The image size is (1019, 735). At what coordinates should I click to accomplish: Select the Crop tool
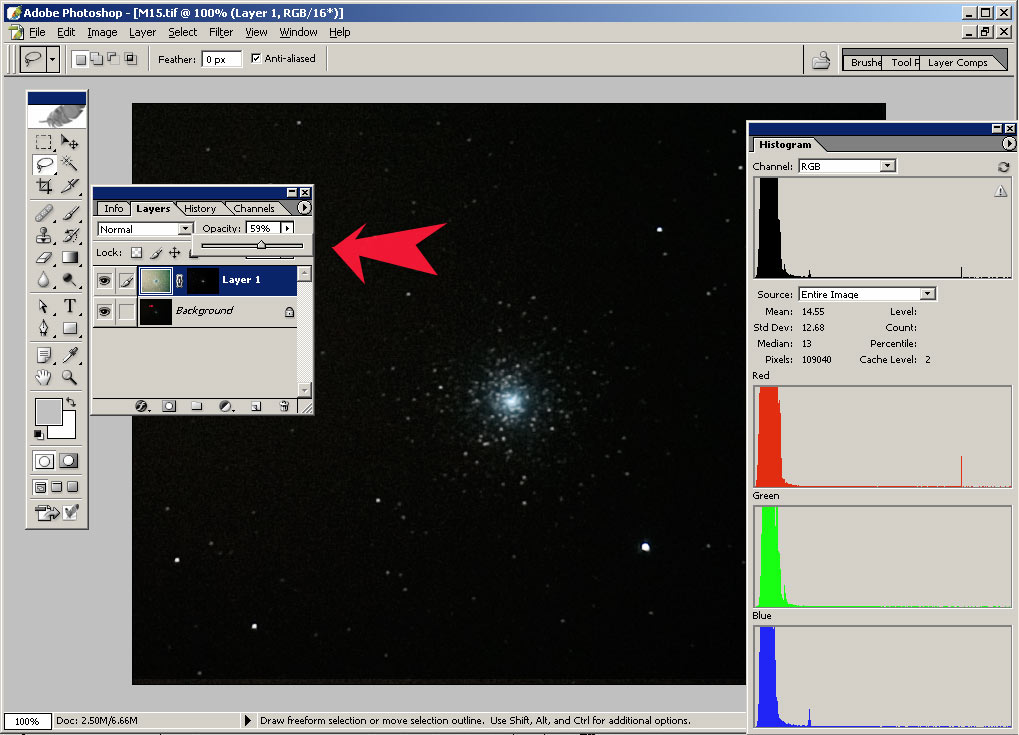(x=44, y=187)
